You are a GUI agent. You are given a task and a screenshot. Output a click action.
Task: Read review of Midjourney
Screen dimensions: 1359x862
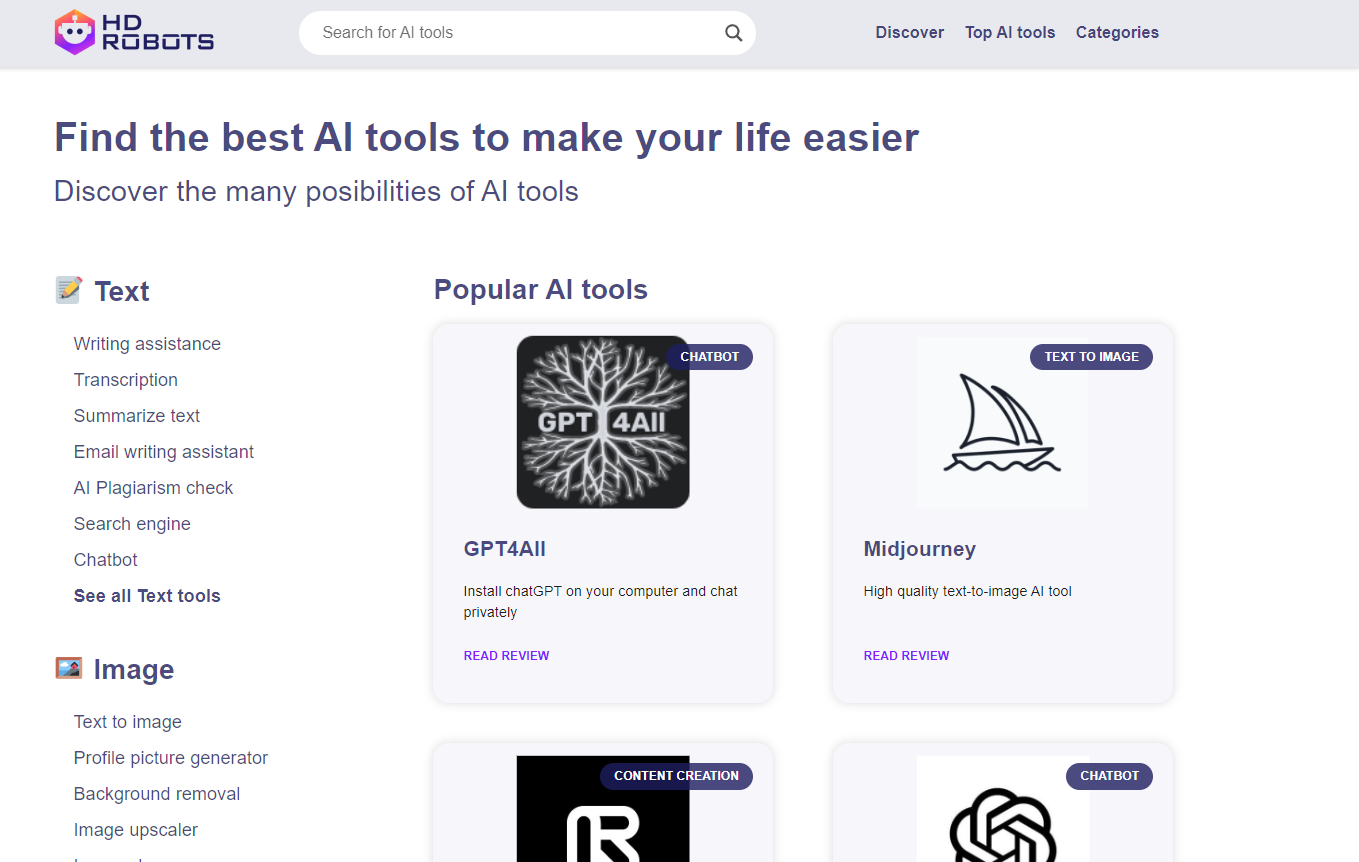906,656
